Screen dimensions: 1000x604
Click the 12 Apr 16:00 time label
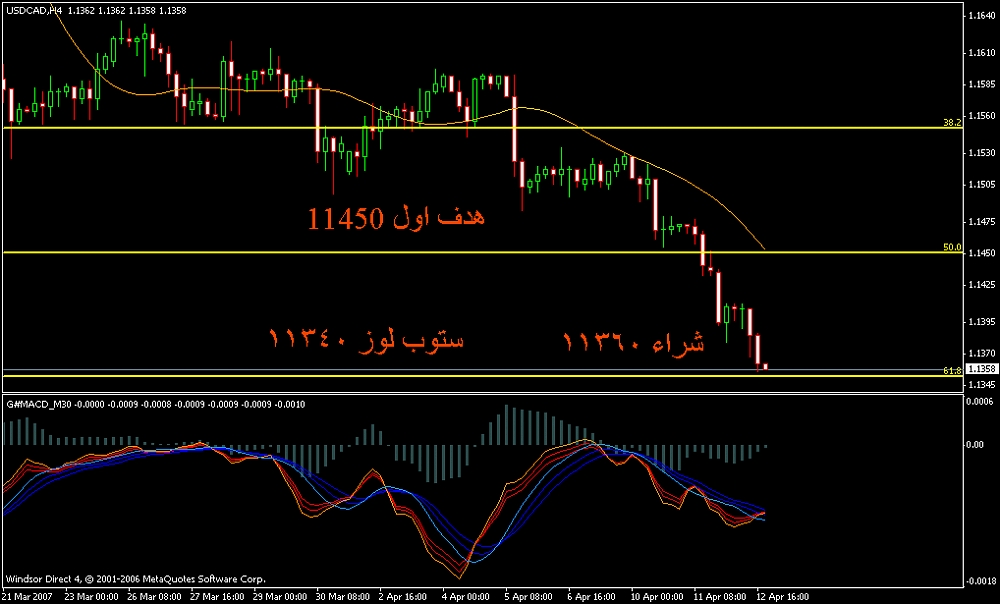tap(782, 596)
